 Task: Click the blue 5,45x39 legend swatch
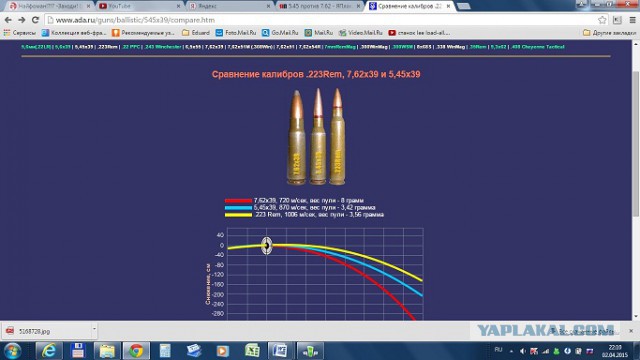coord(238,207)
